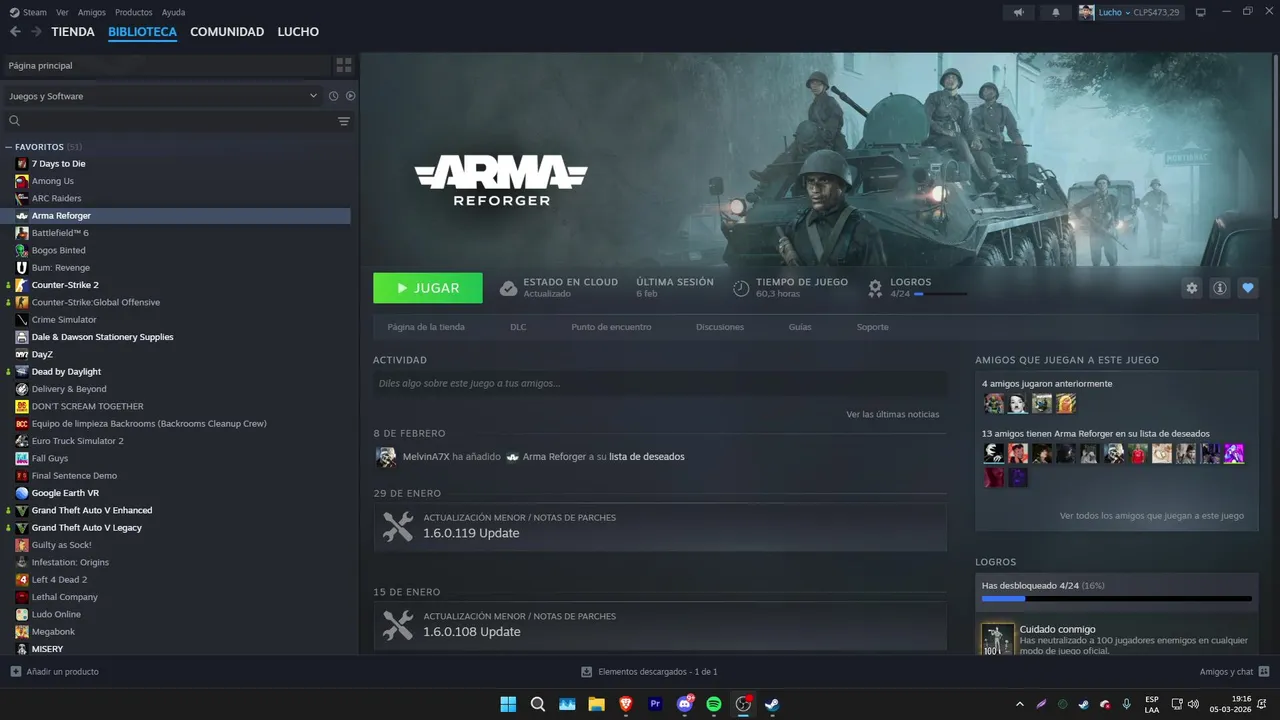
Task: Toggle library grid view icon
Action: point(344,65)
